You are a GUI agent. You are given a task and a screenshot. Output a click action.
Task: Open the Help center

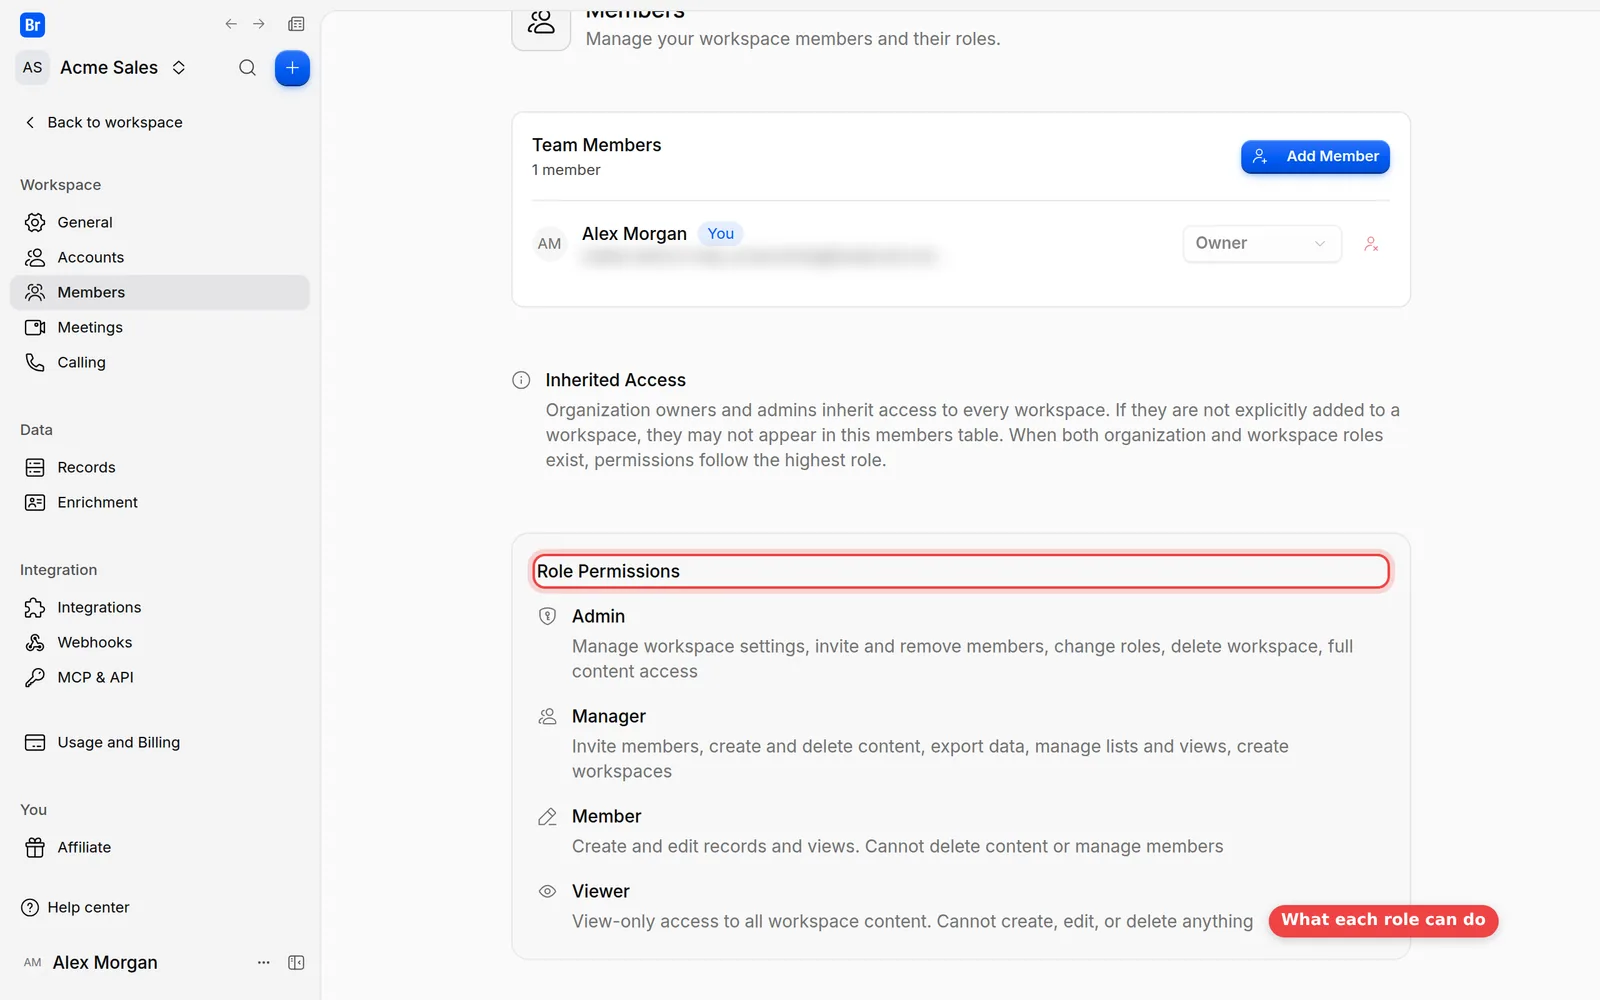point(76,907)
